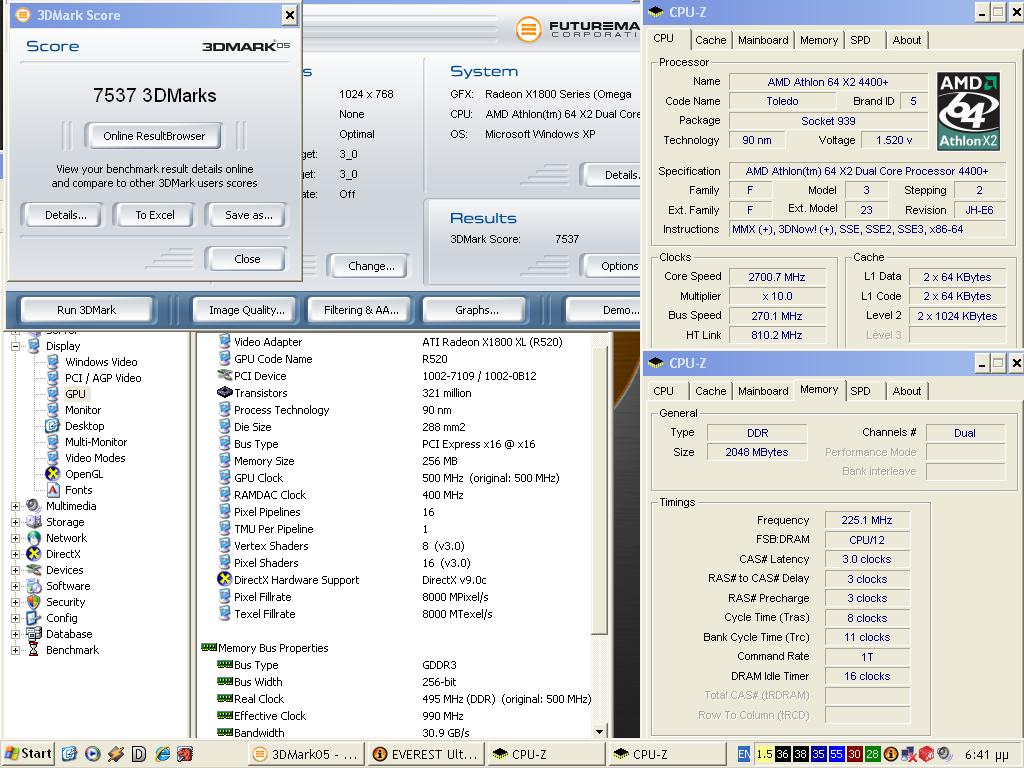This screenshot has height=768, width=1024.
Task: Click Futuremark logo icon in 3DMark
Action: click(x=528, y=29)
